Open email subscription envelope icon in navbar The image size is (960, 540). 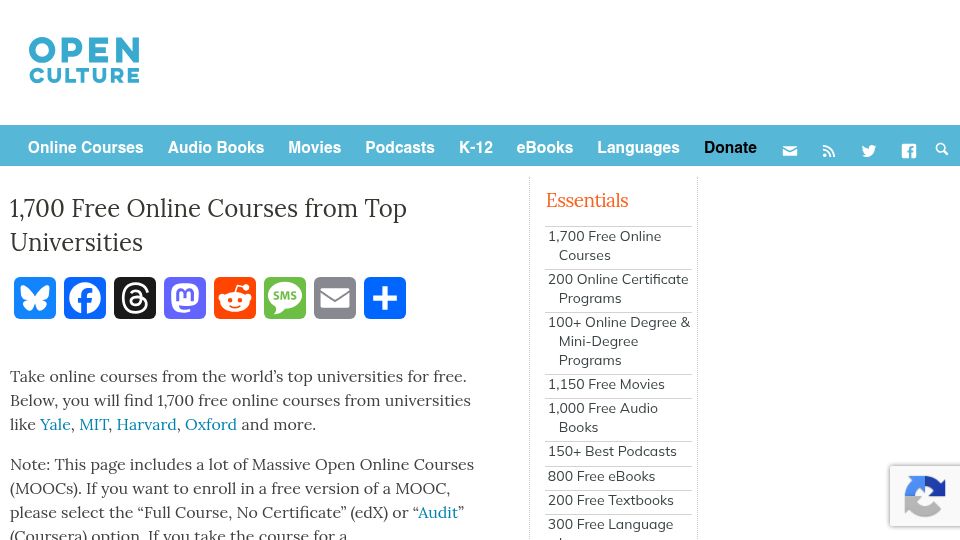tap(790, 151)
